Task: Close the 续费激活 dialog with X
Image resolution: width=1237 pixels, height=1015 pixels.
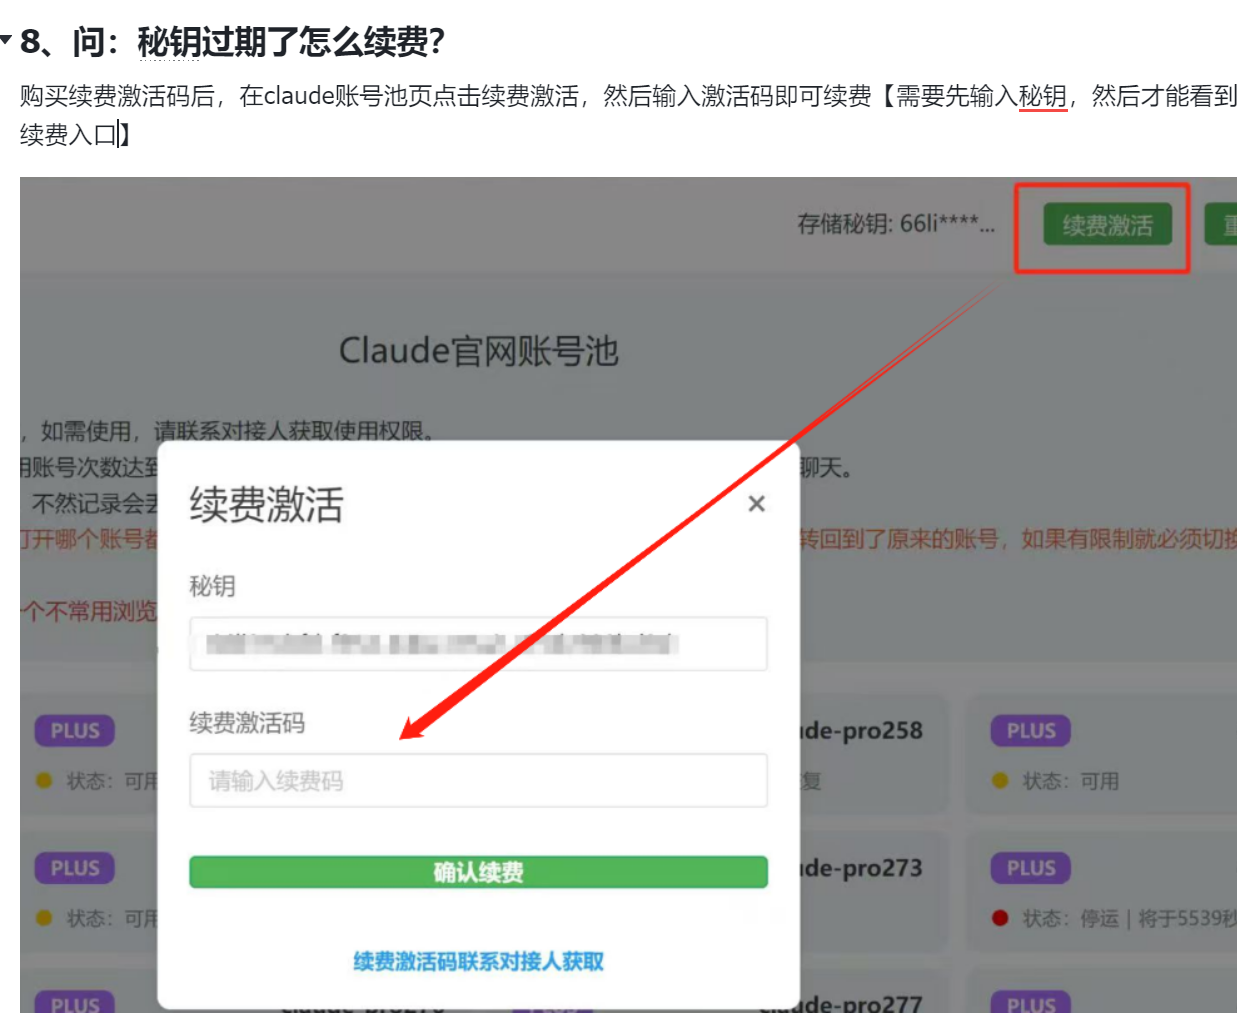Action: click(756, 504)
